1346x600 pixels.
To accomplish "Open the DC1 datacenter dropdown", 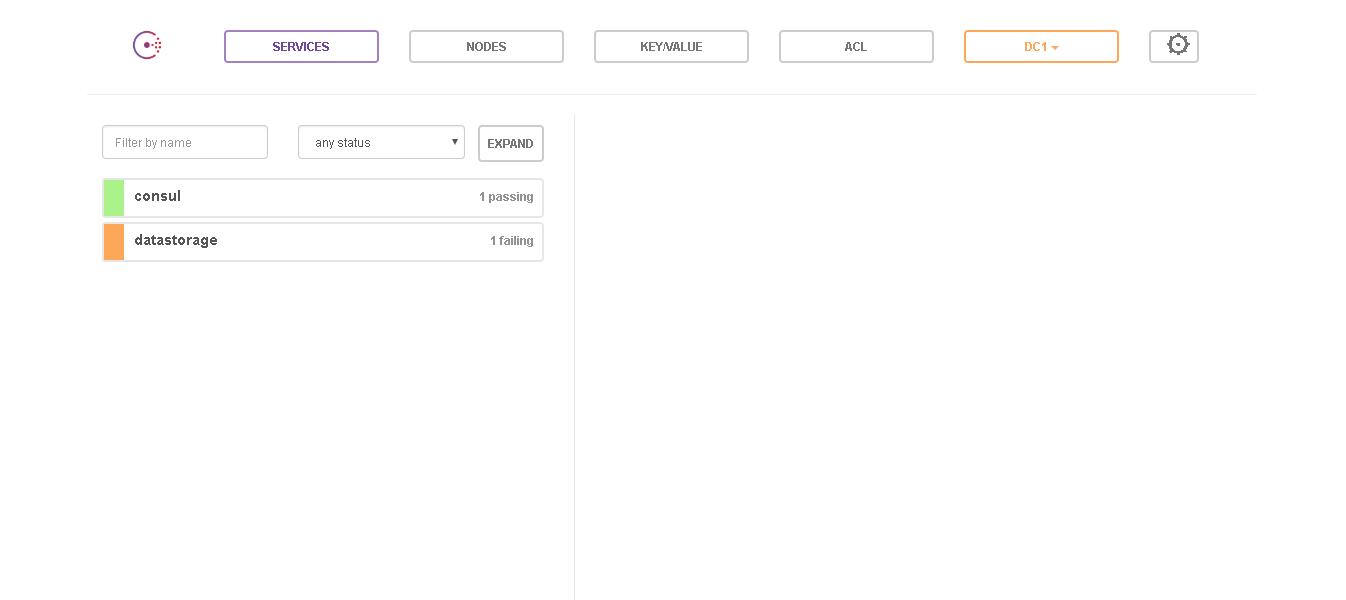I will (1041, 46).
